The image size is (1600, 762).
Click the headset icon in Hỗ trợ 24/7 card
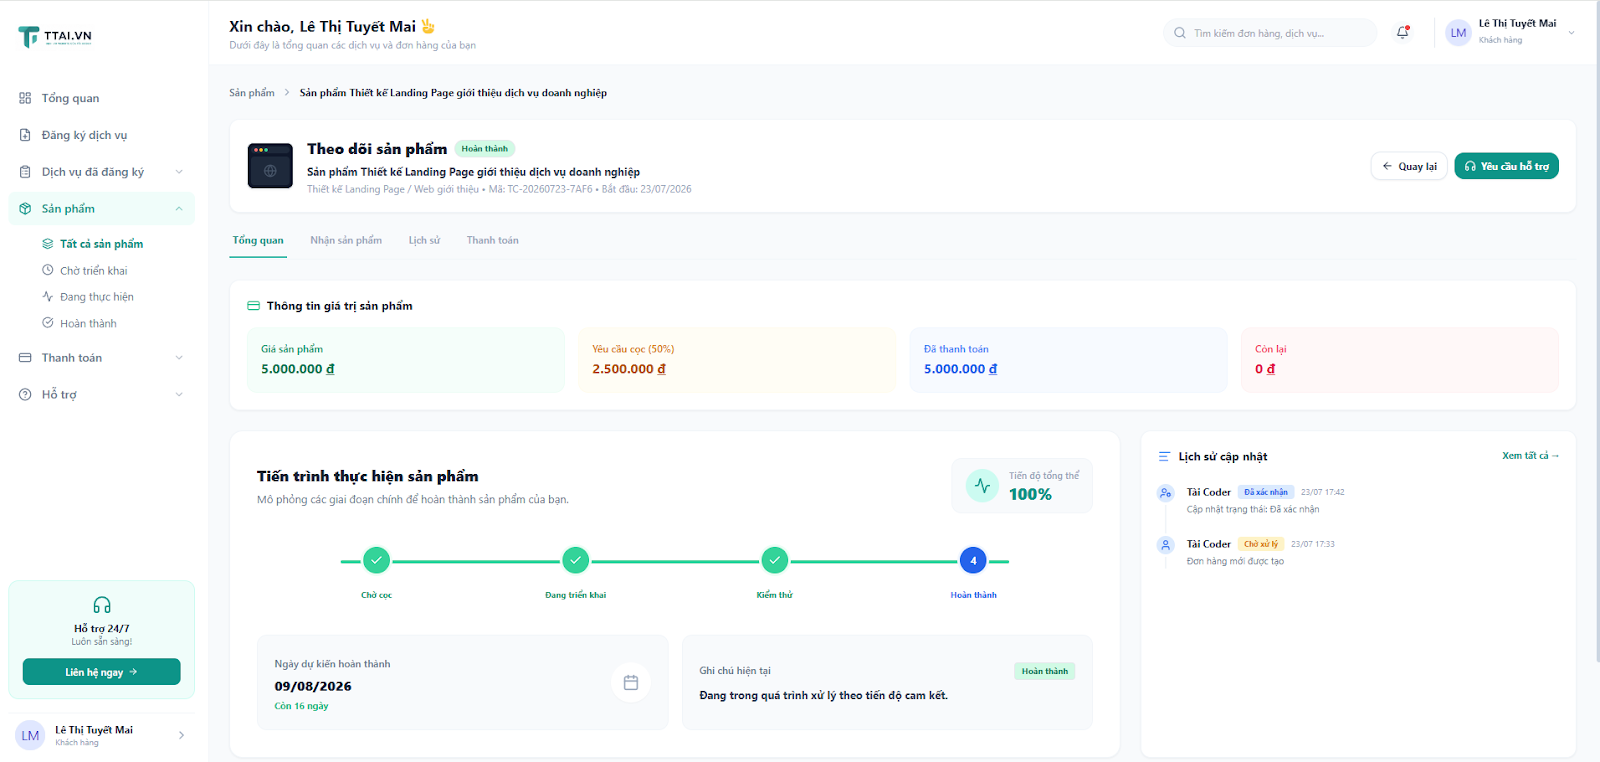pos(102,605)
